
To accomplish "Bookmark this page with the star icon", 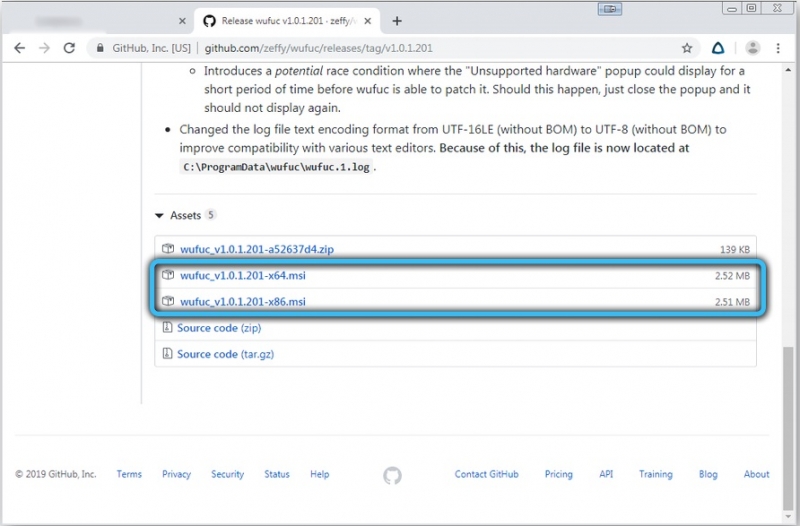I will pos(687,48).
